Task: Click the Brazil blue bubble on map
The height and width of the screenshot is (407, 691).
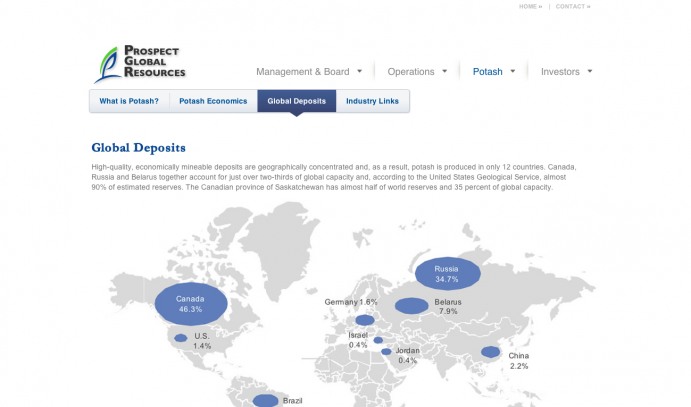Action: (265, 400)
